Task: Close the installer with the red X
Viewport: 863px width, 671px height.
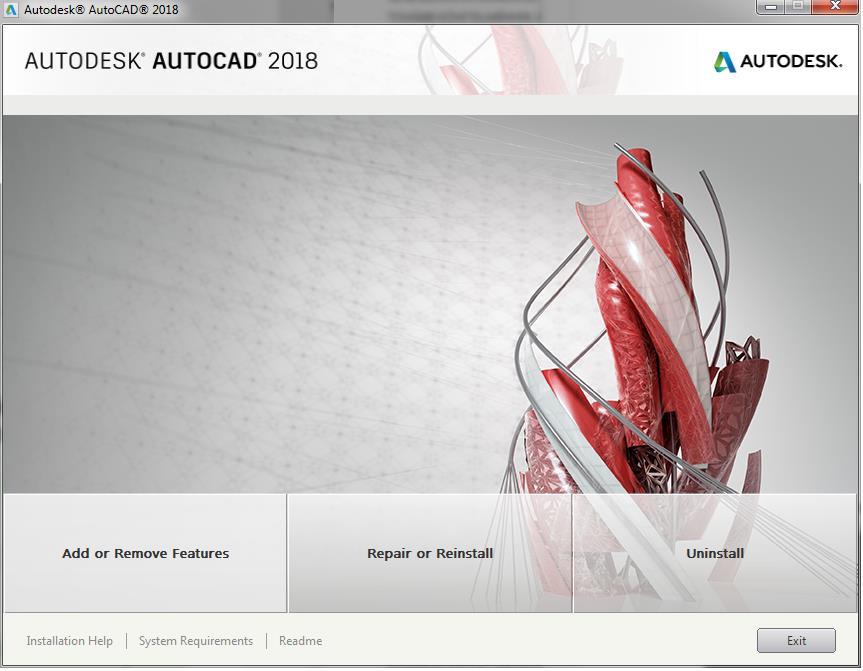Action: pos(835,7)
